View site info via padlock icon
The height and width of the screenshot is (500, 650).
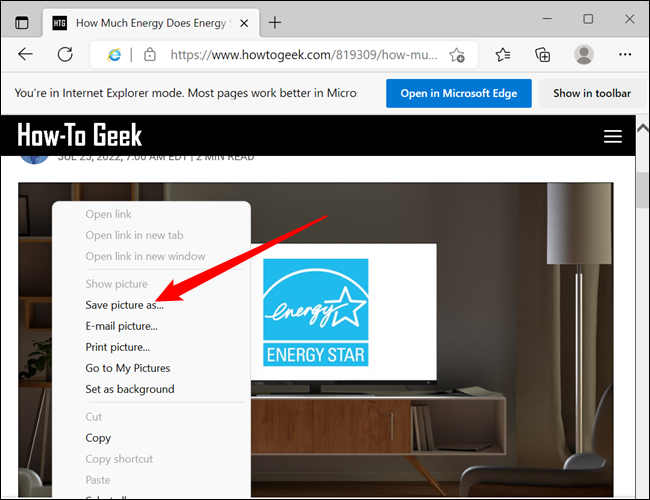(150, 54)
